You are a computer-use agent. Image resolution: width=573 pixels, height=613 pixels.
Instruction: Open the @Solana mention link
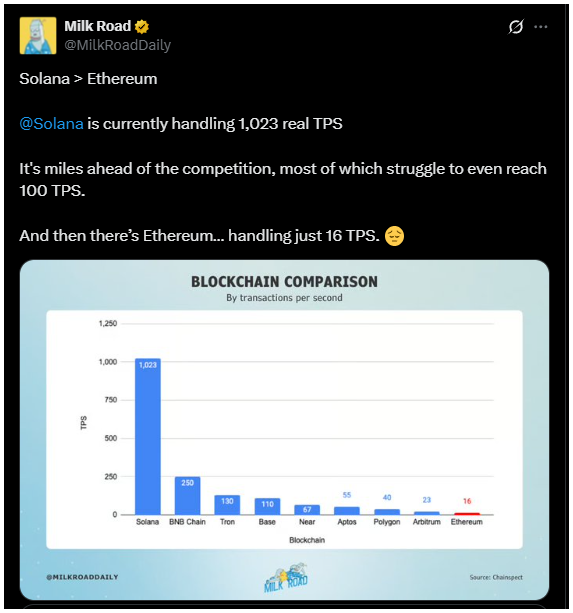coord(52,124)
